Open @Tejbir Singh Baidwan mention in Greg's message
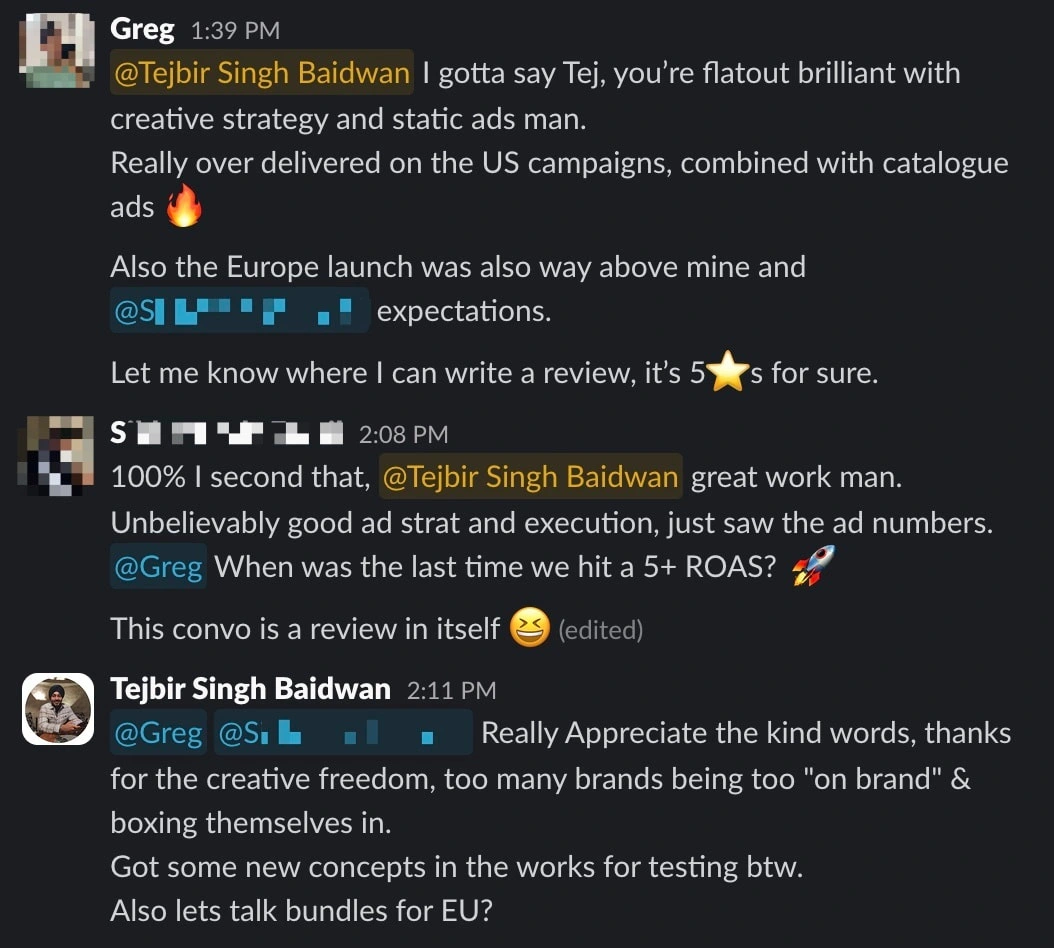The height and width of the screenshot is (948, 1054). pyautogui.click(x=261, y=73)
